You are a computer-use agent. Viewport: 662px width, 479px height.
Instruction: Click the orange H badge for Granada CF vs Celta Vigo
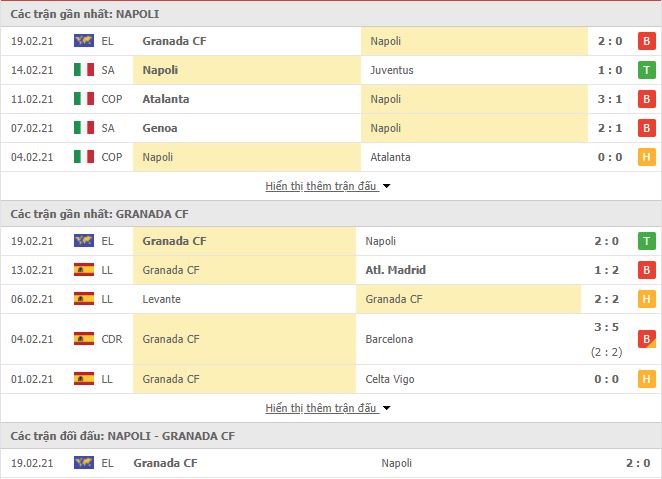tap(646, 379)
